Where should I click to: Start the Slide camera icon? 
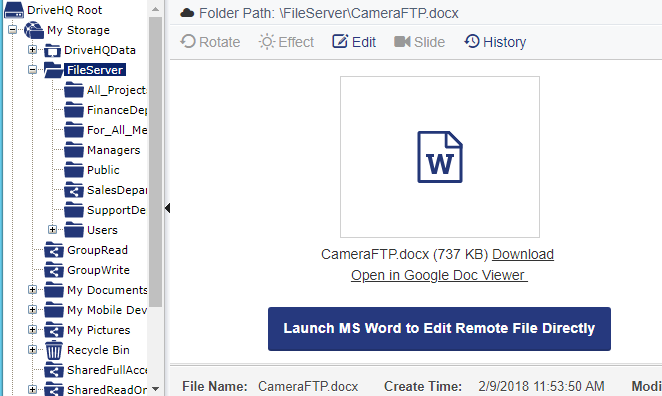click(x=402, y=41)
